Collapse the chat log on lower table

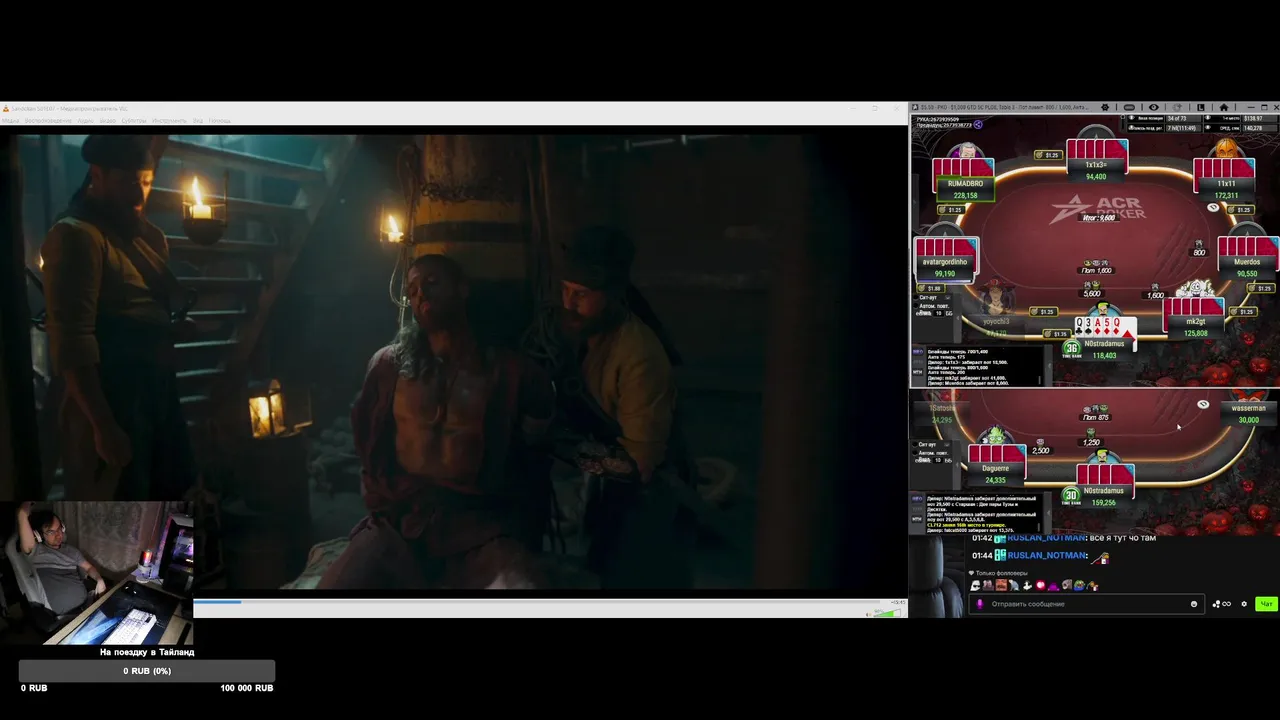pos(1048,513)
